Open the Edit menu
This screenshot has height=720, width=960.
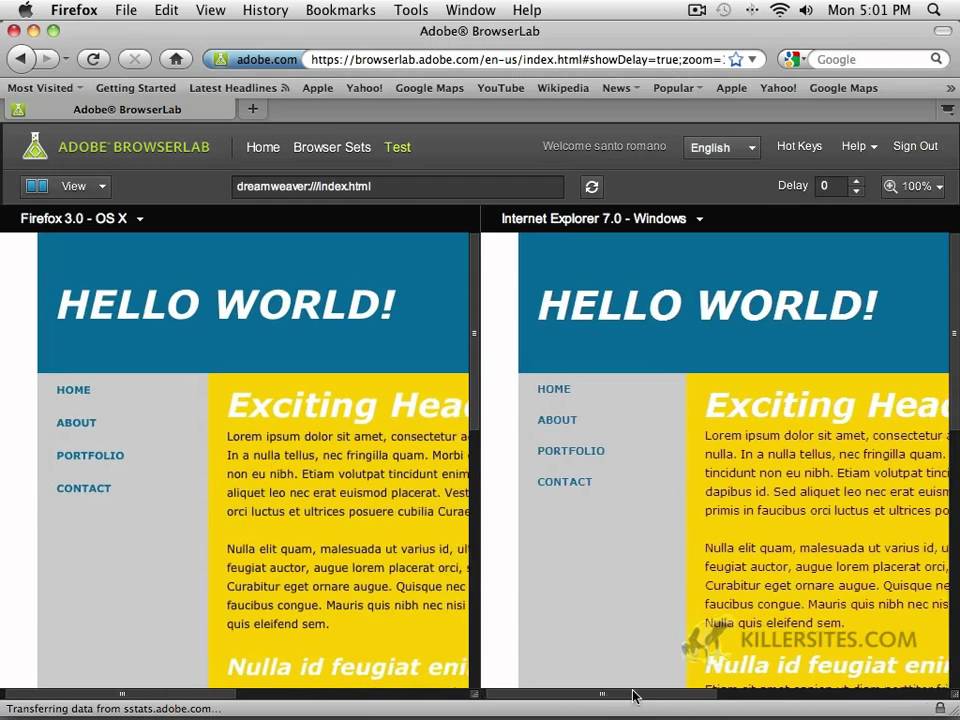point(166,10)
